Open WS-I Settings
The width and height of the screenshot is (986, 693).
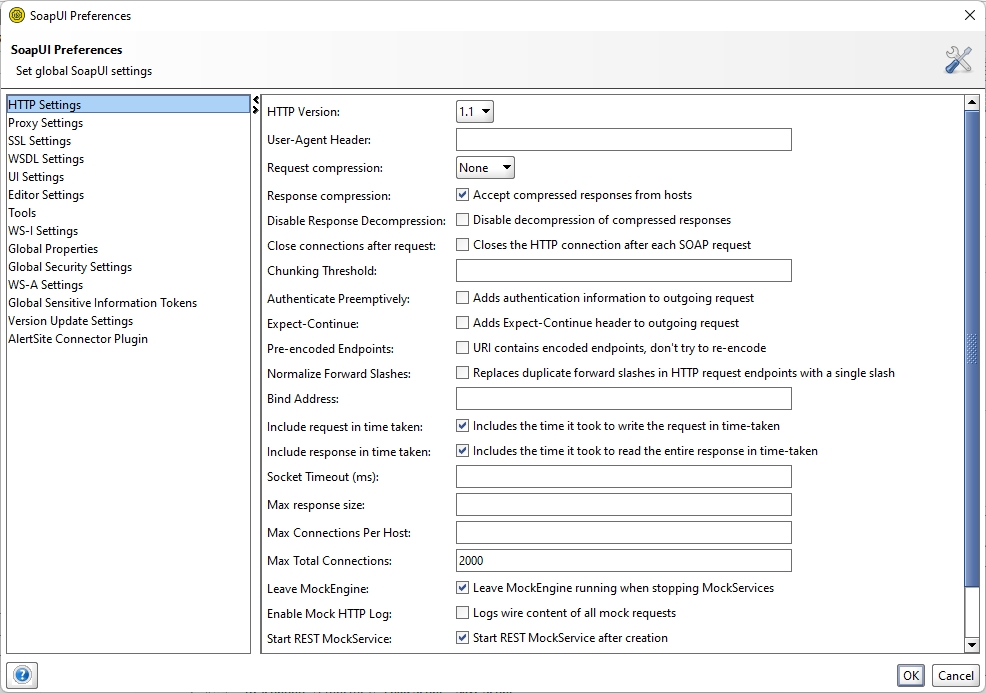(x=128, y=231)
